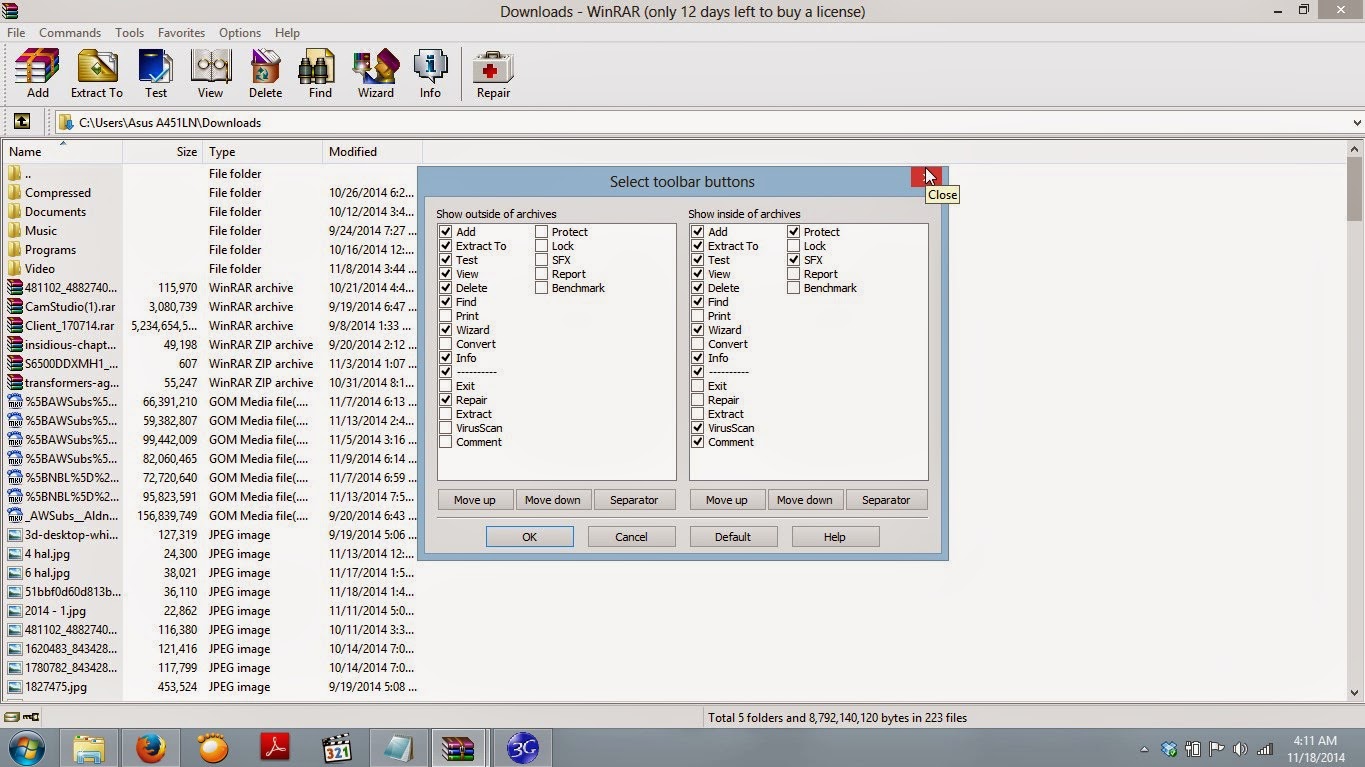Click Move up under the outside list

click(475, 500)
